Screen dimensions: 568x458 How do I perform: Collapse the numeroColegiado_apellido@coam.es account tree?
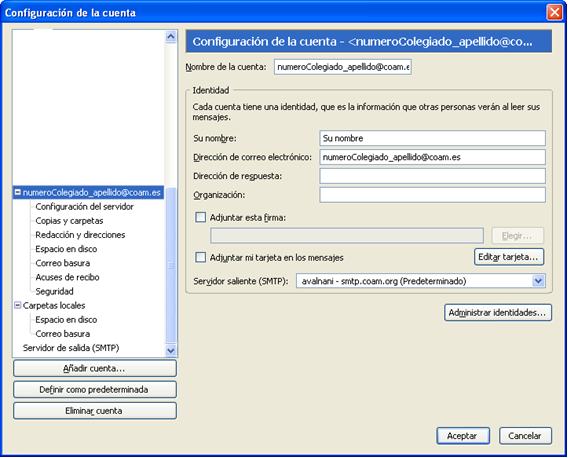[x=17, y=192]
